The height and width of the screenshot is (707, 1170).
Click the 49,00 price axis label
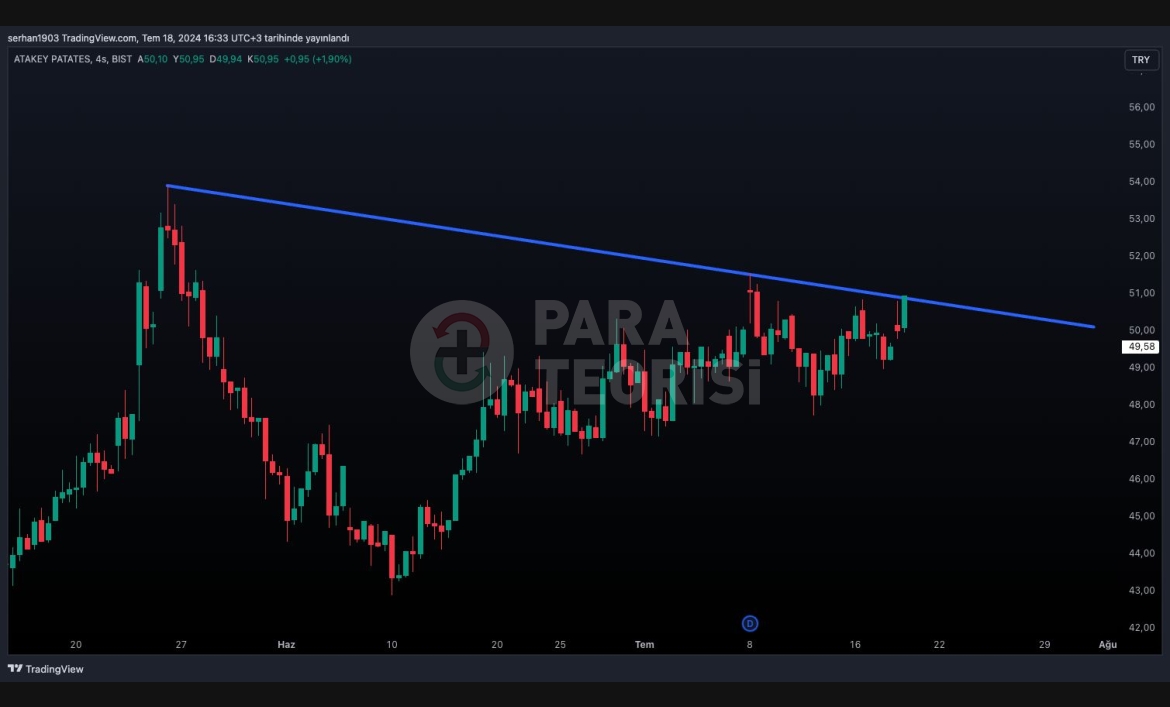click(1142, 367)
